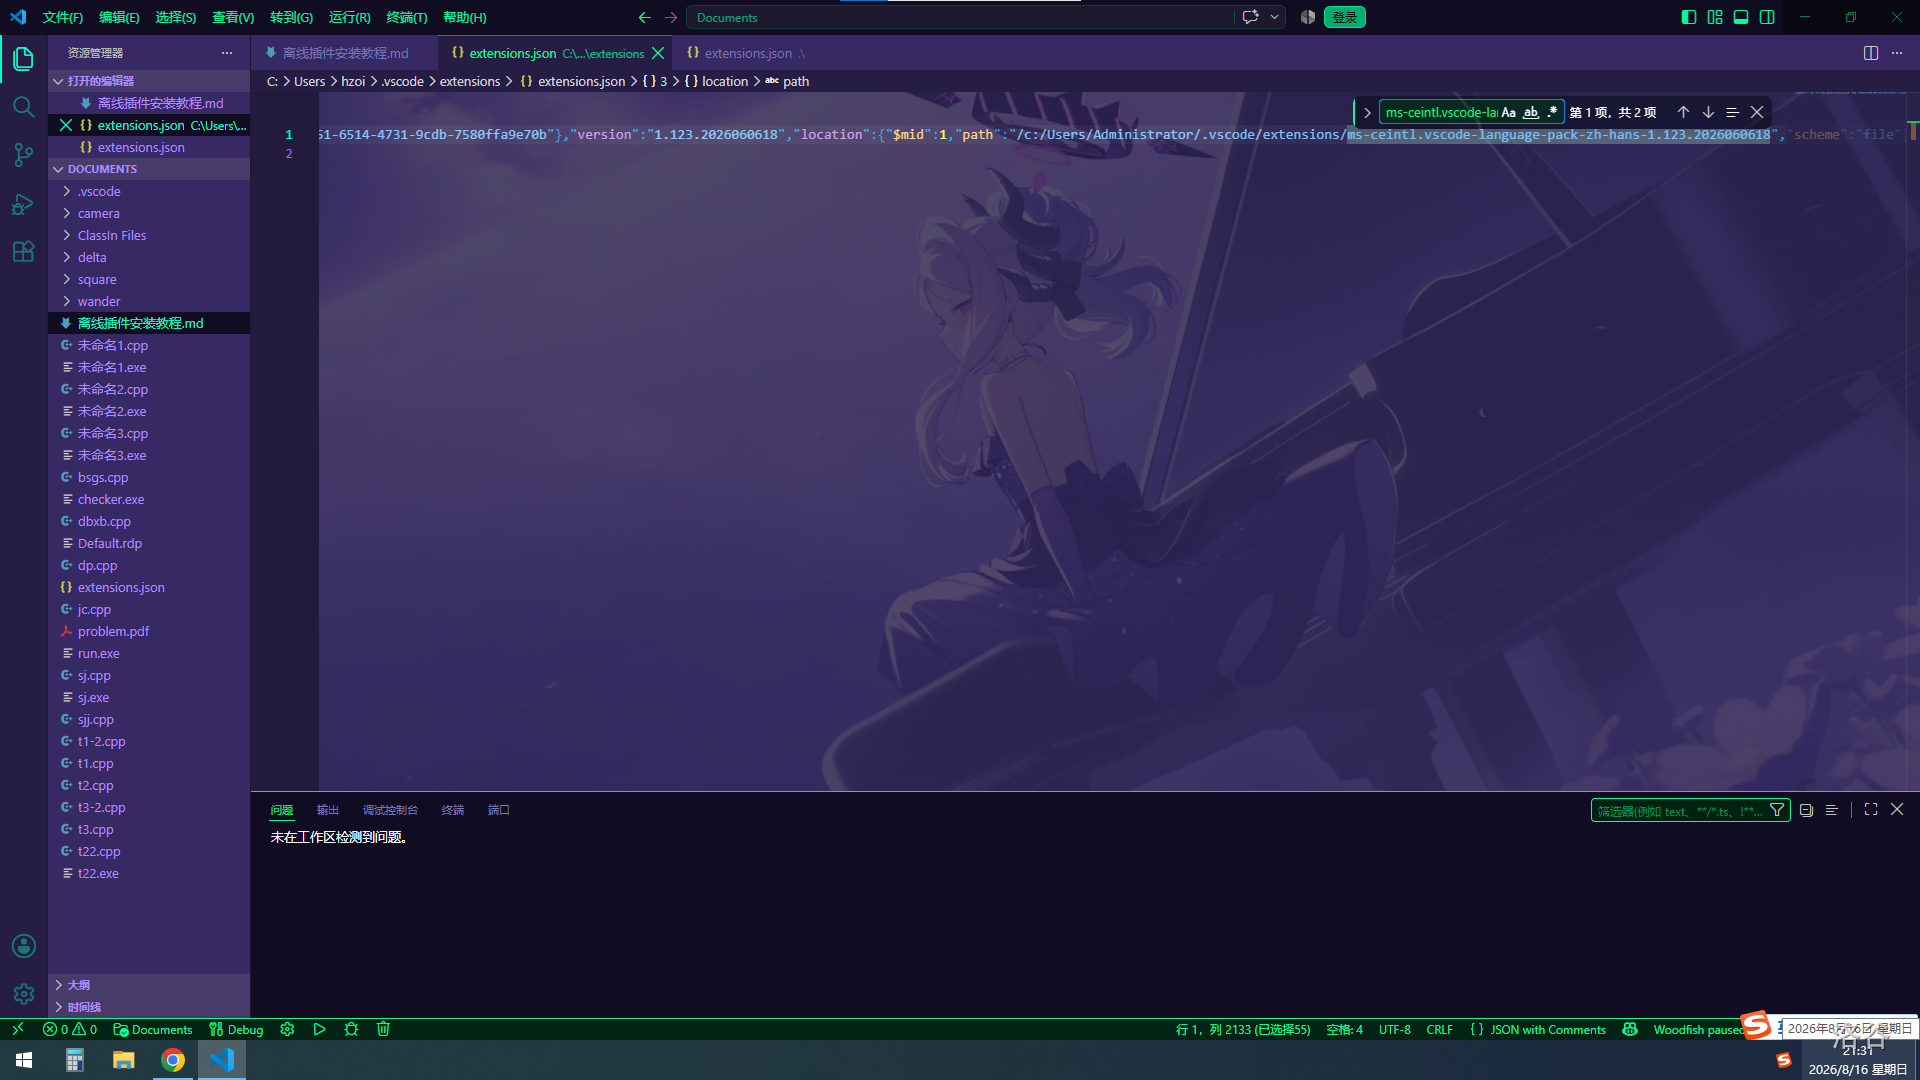Expand the 大纲 outline section
Viewport: 1920px width, 1080px height.
[149, 985]
